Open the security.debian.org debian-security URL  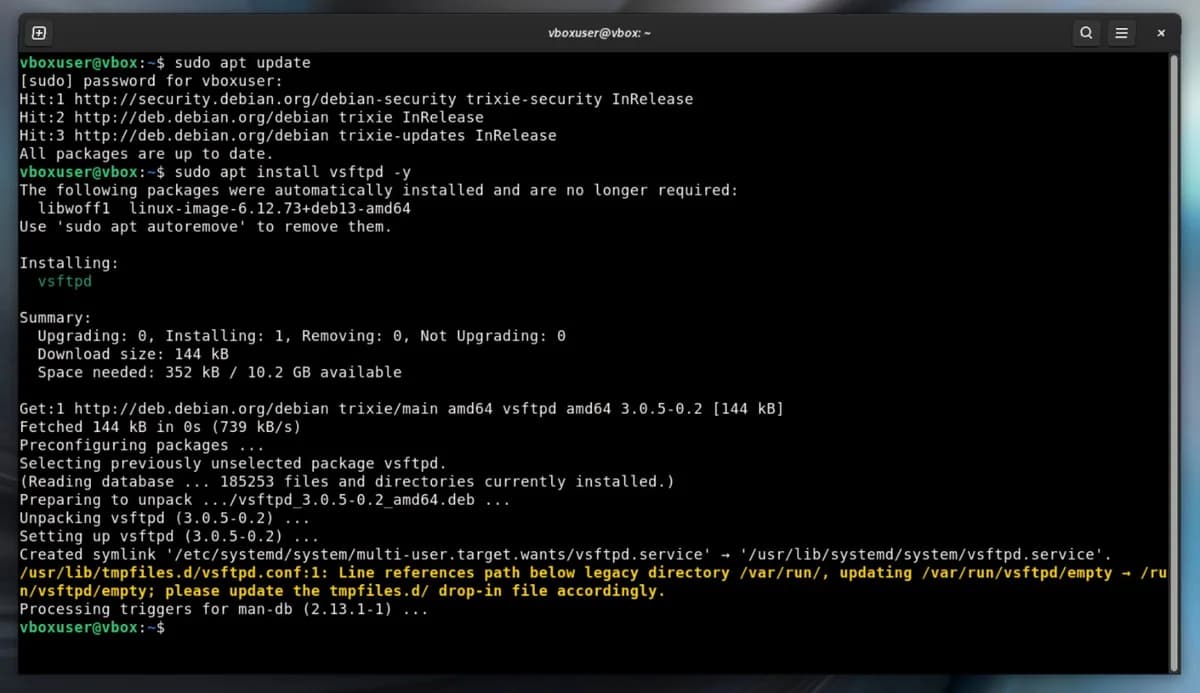tap(266, 99)
